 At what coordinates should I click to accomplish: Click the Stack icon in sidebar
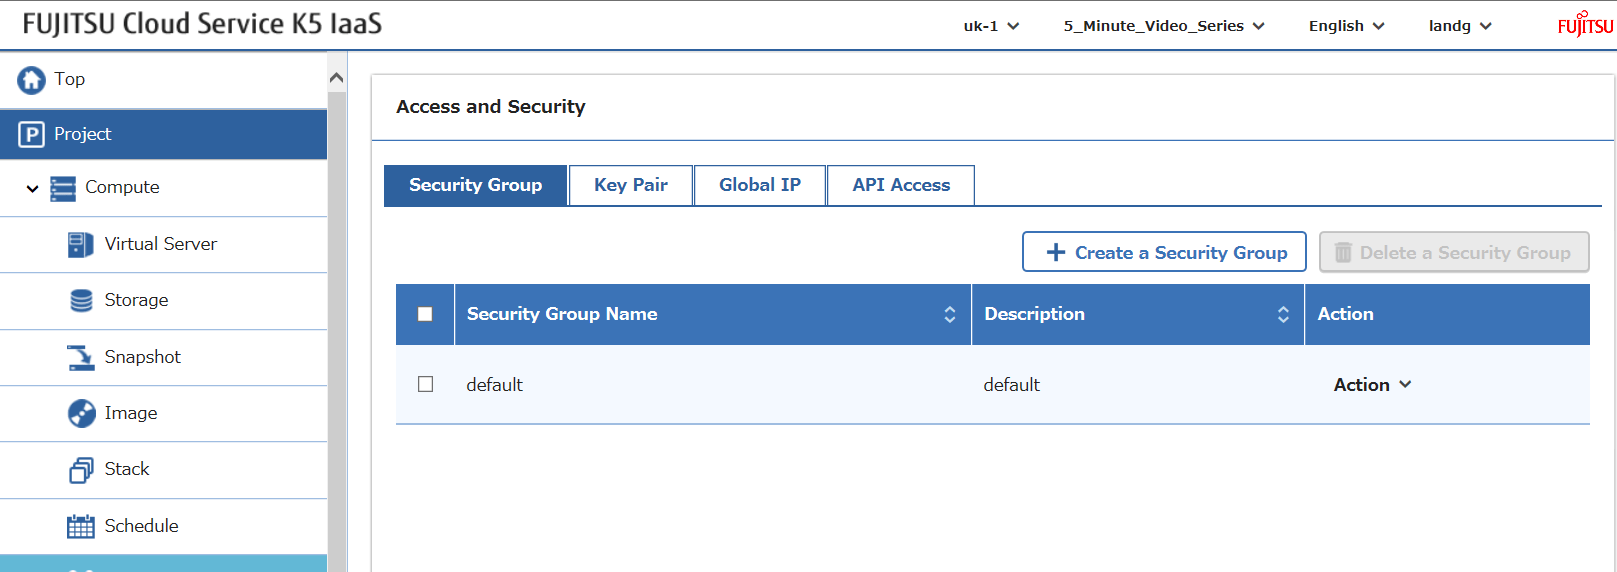[81, 470]
